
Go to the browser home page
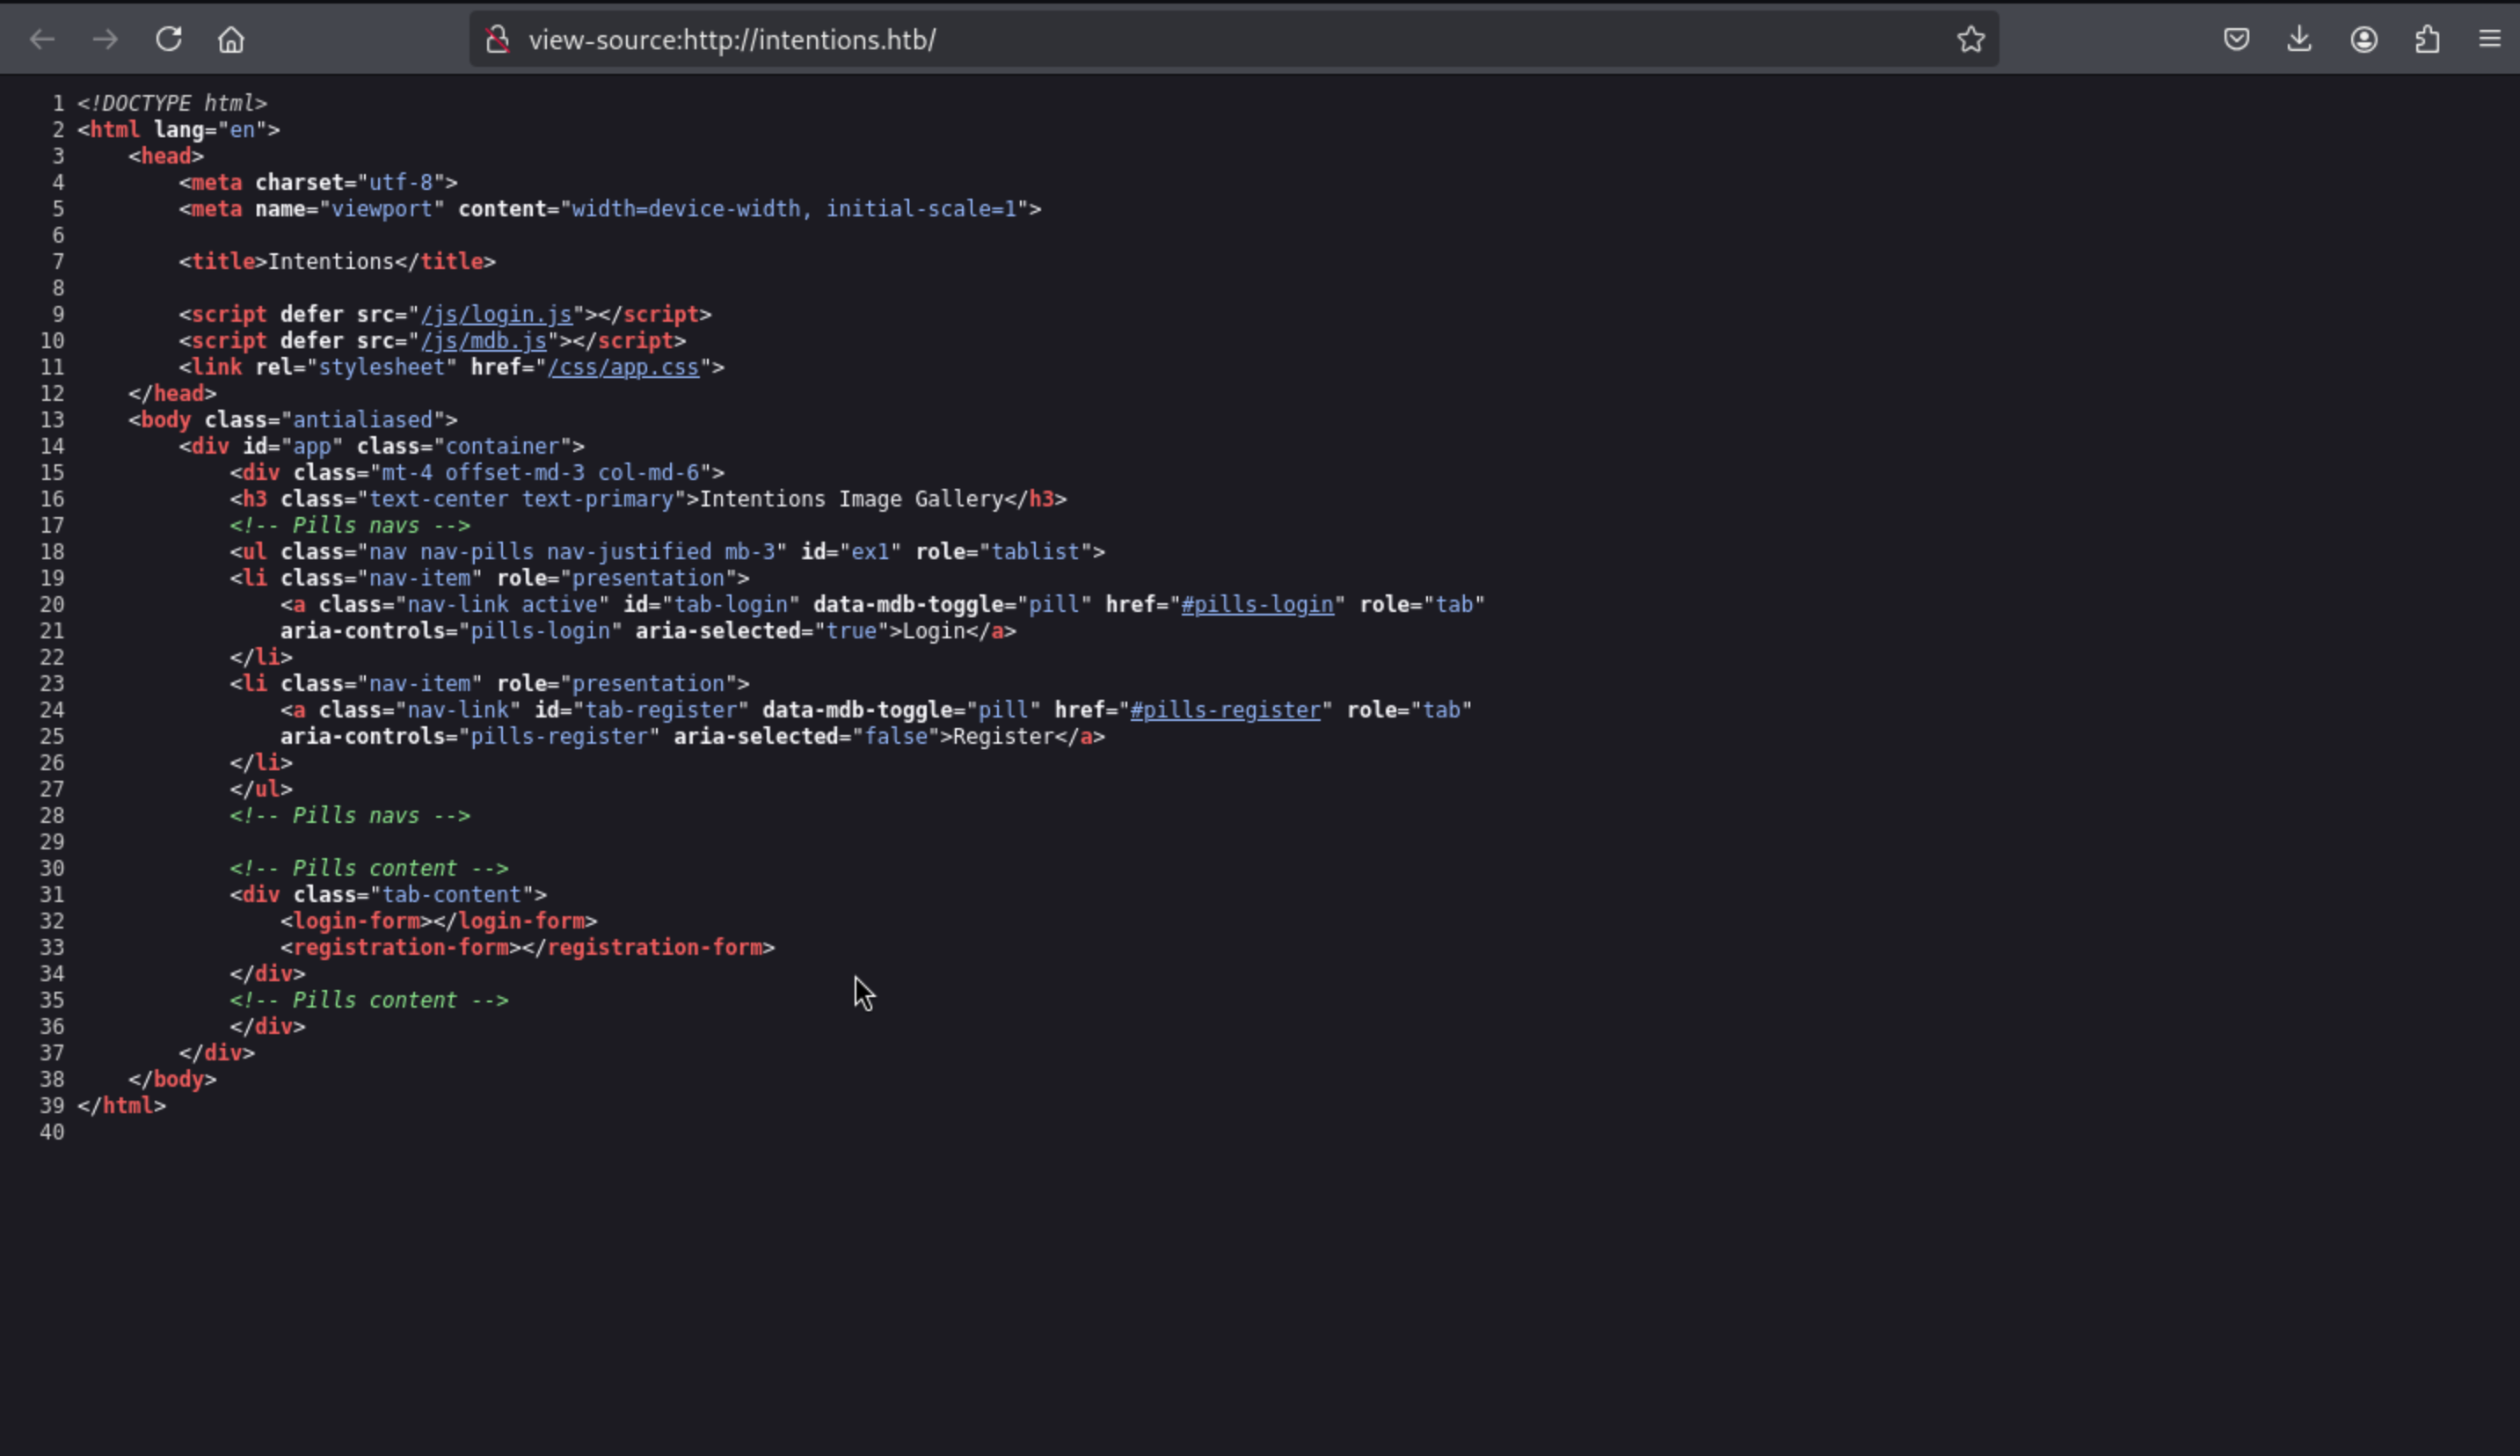pyautogui.click(x=231, y=40)
